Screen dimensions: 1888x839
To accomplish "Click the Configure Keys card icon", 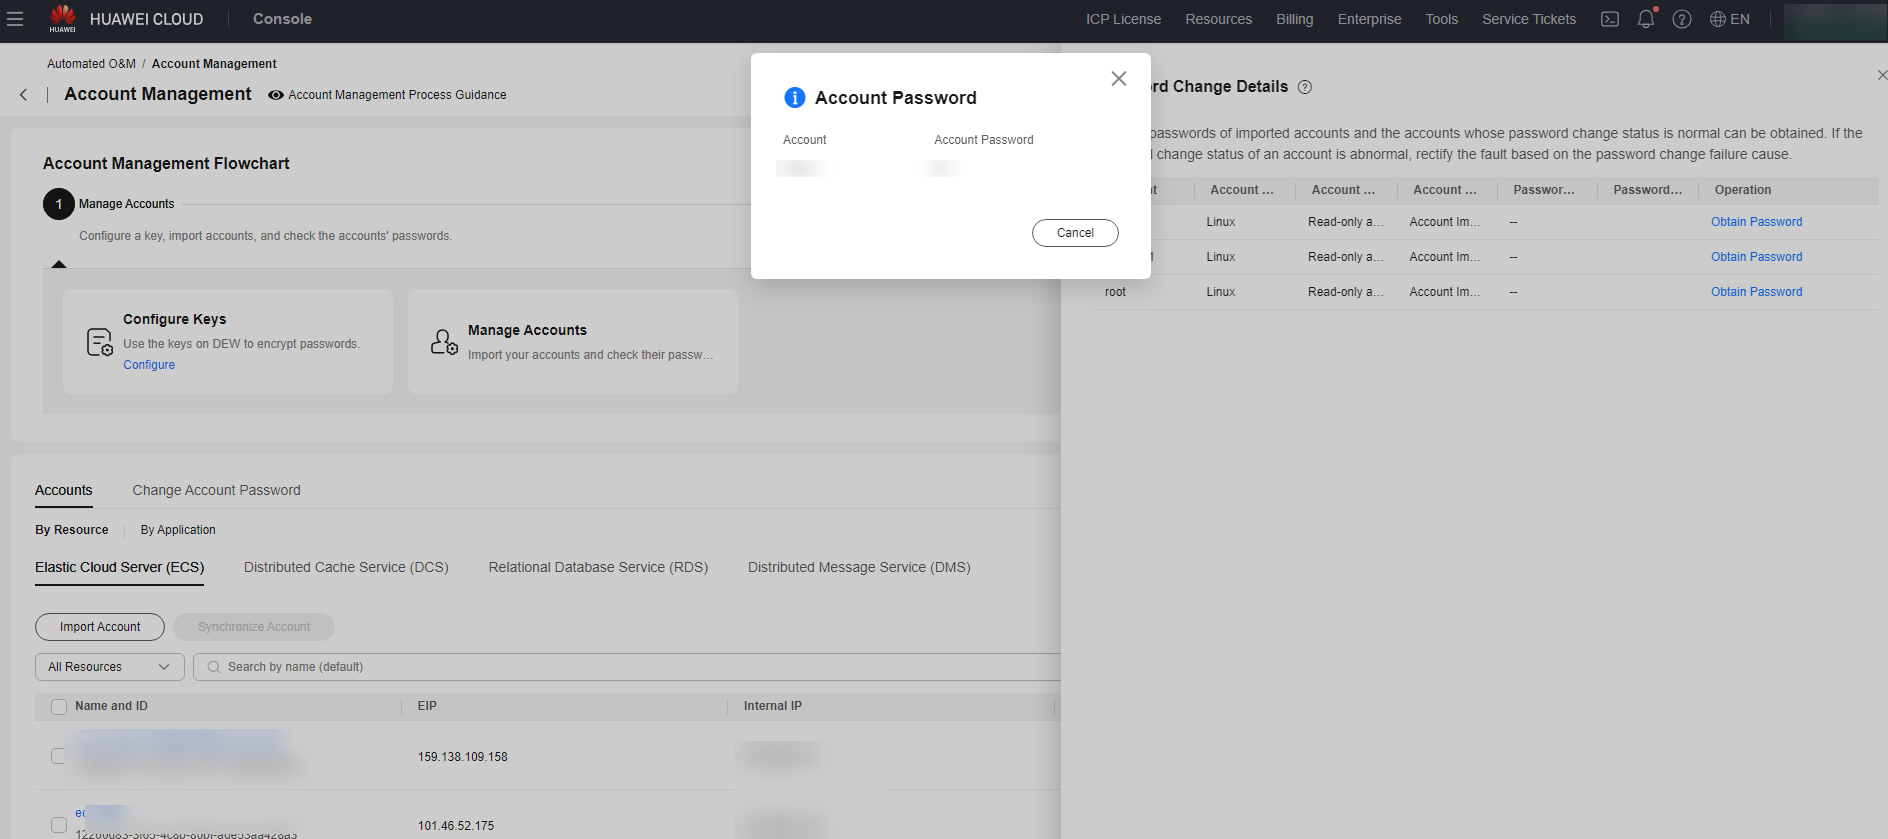I will point(100,342).
